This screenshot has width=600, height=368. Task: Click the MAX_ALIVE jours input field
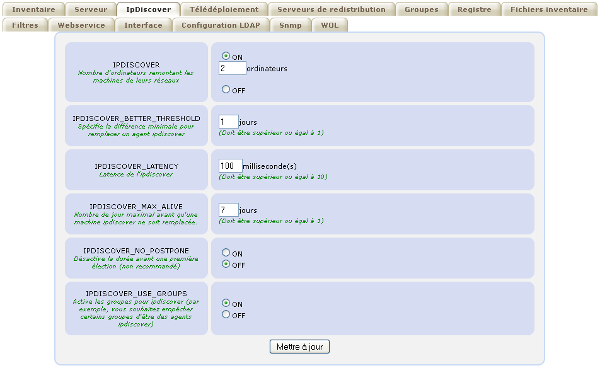[x=228, y=210]
